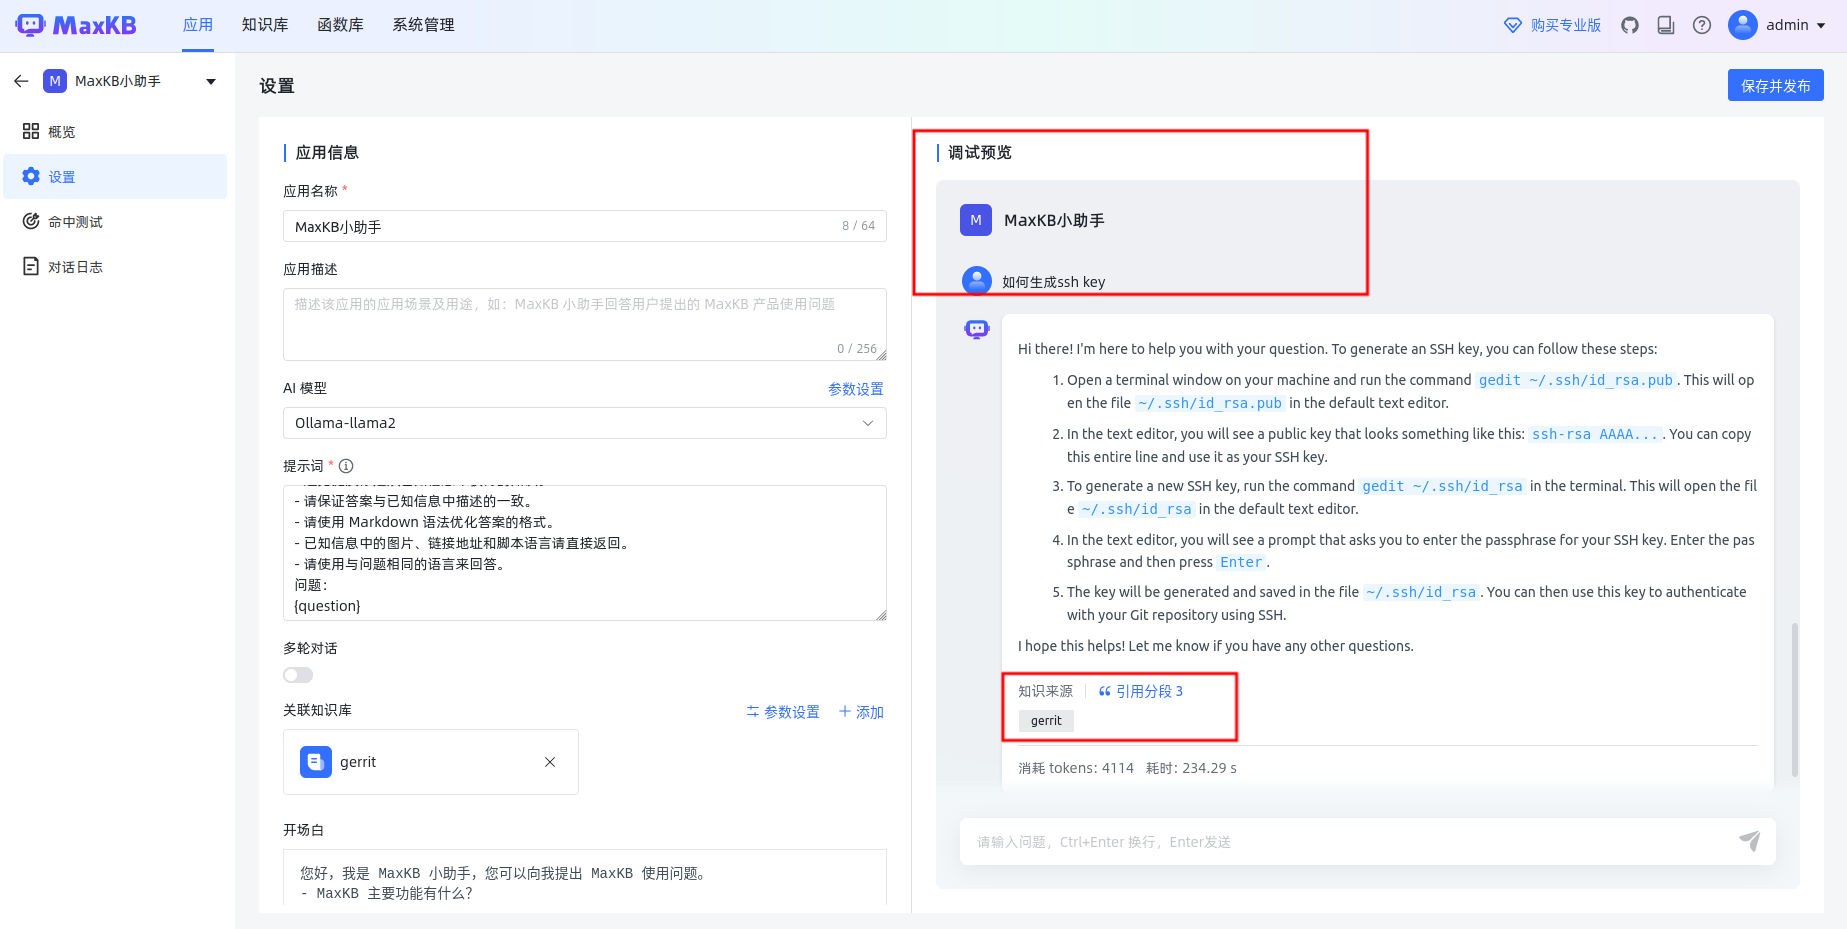1847x929 pixels.
Task: Click the 应用描述 text area
Action: click(x=585, y=324)
